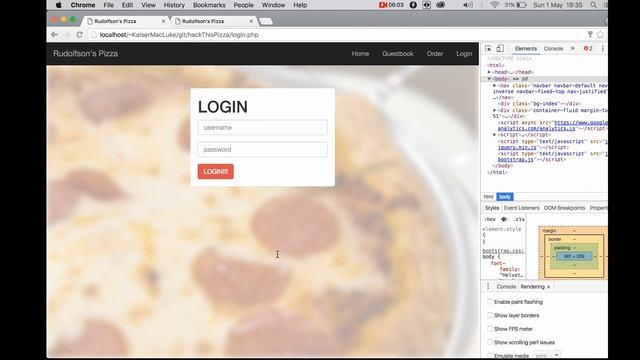Click the blue content box in box model

click(x=574, y=256)
